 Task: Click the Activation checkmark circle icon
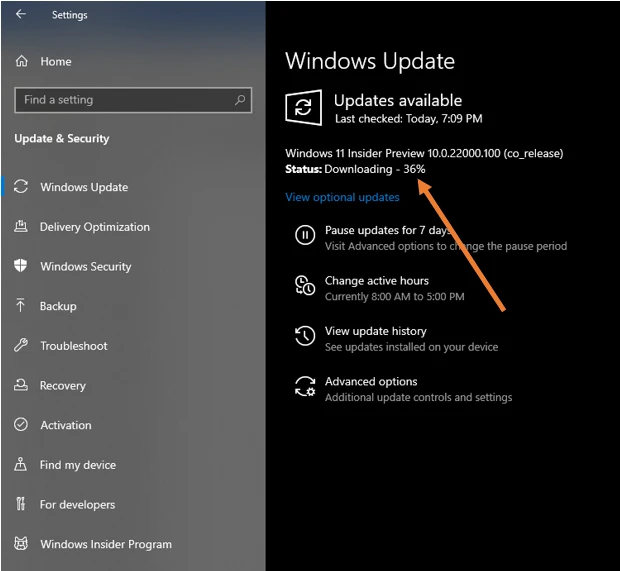[21, 424]
